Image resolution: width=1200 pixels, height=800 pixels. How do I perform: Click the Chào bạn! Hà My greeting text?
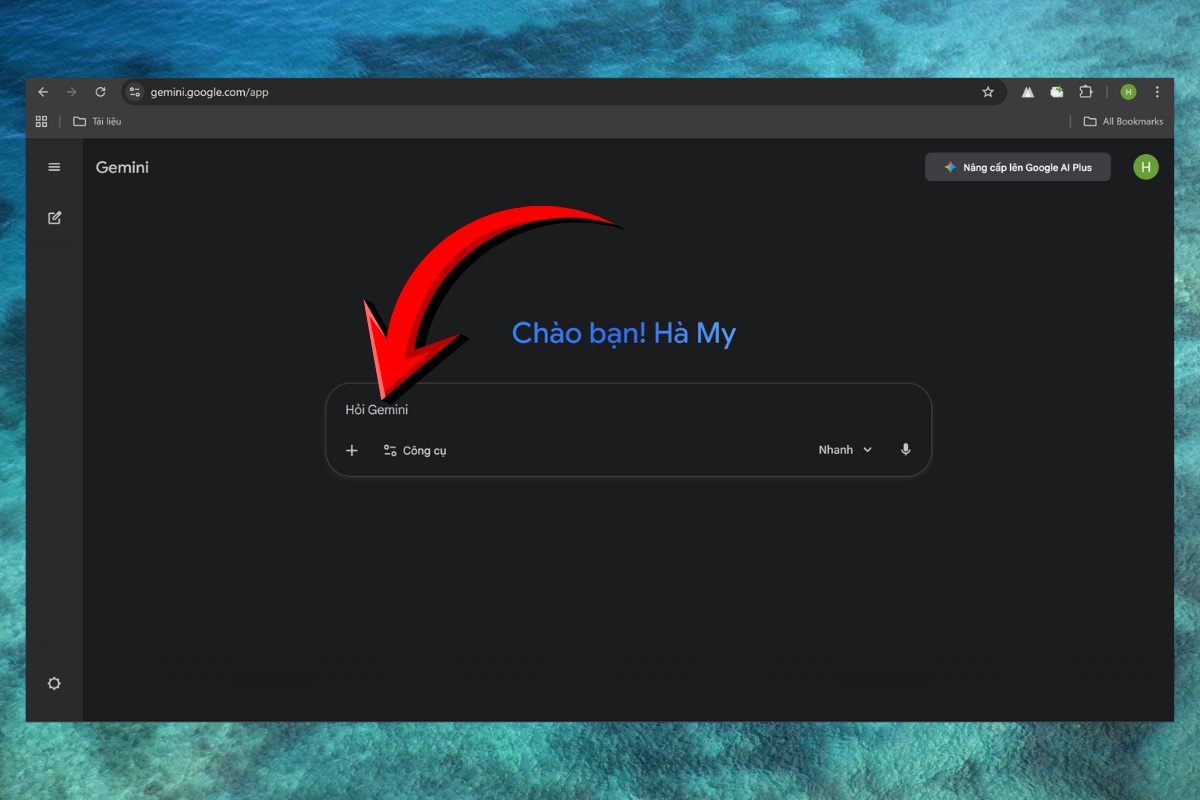624,333
